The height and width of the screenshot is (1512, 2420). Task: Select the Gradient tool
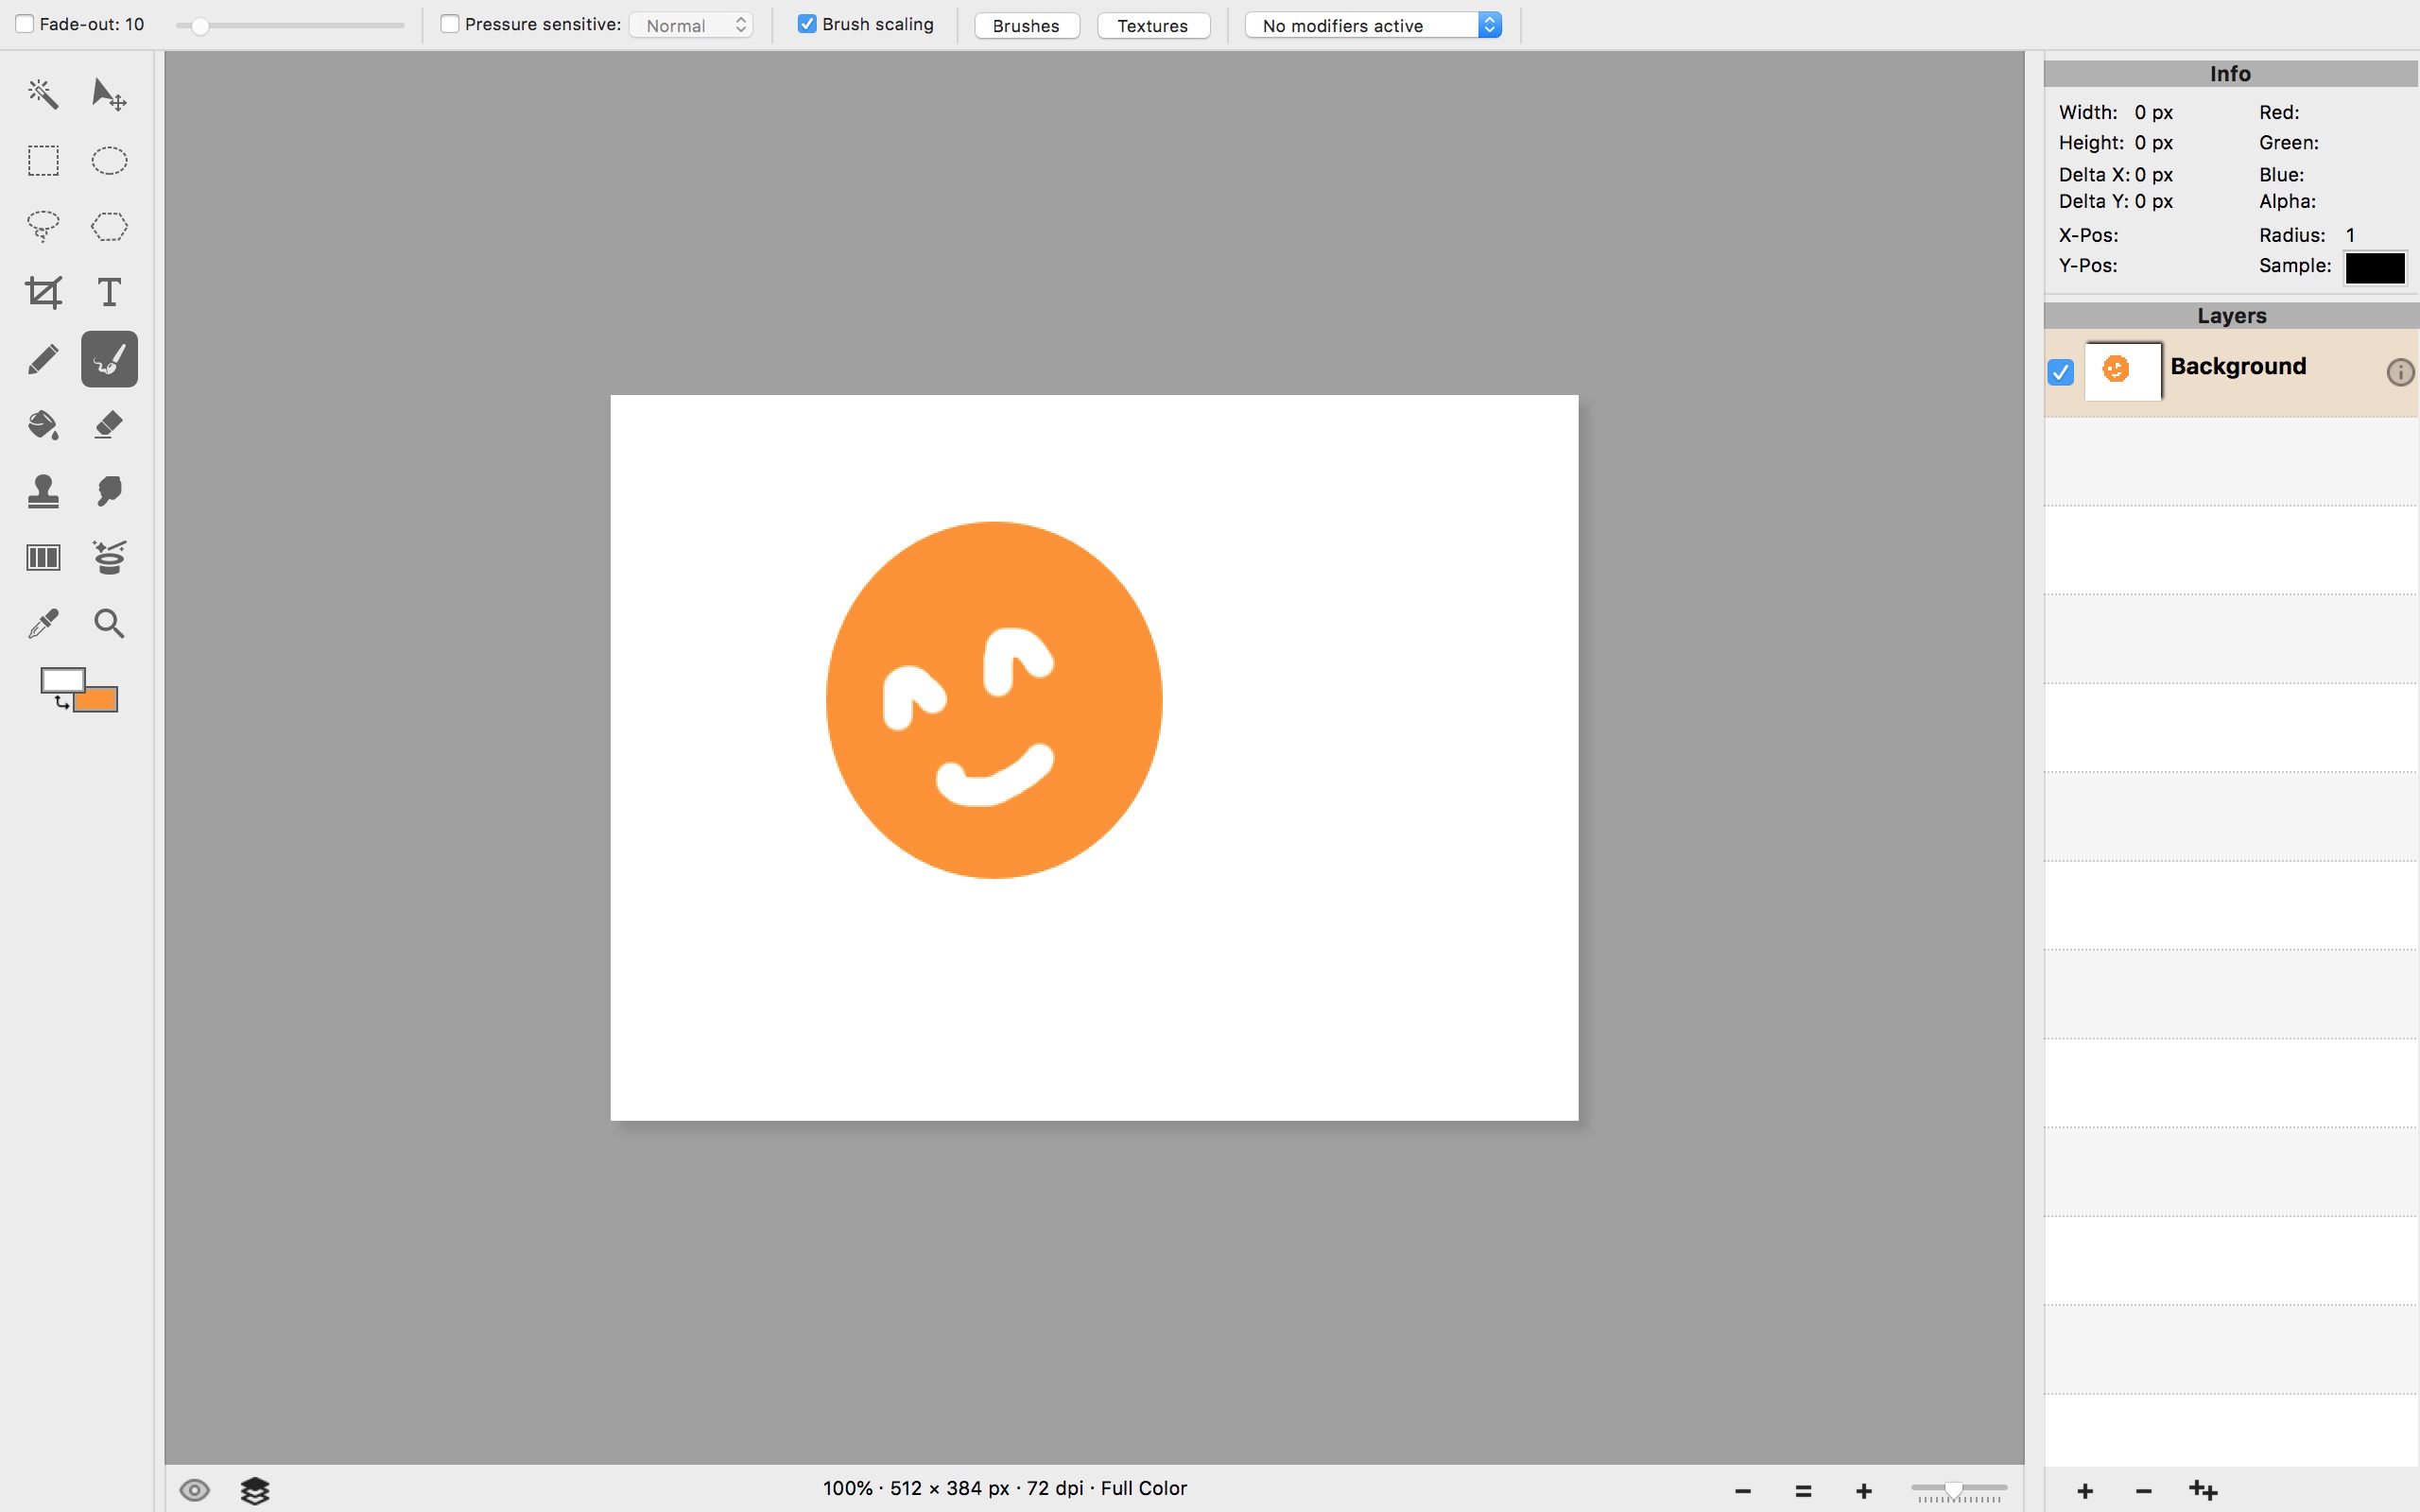click(x=43, y=557)
